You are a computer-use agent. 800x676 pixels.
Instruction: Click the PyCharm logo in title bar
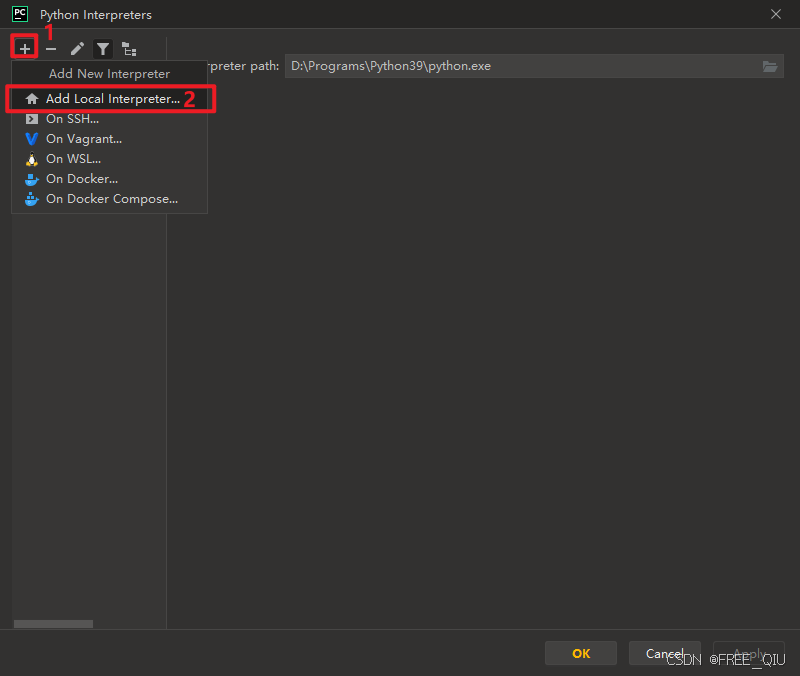(x=20, y=14)
